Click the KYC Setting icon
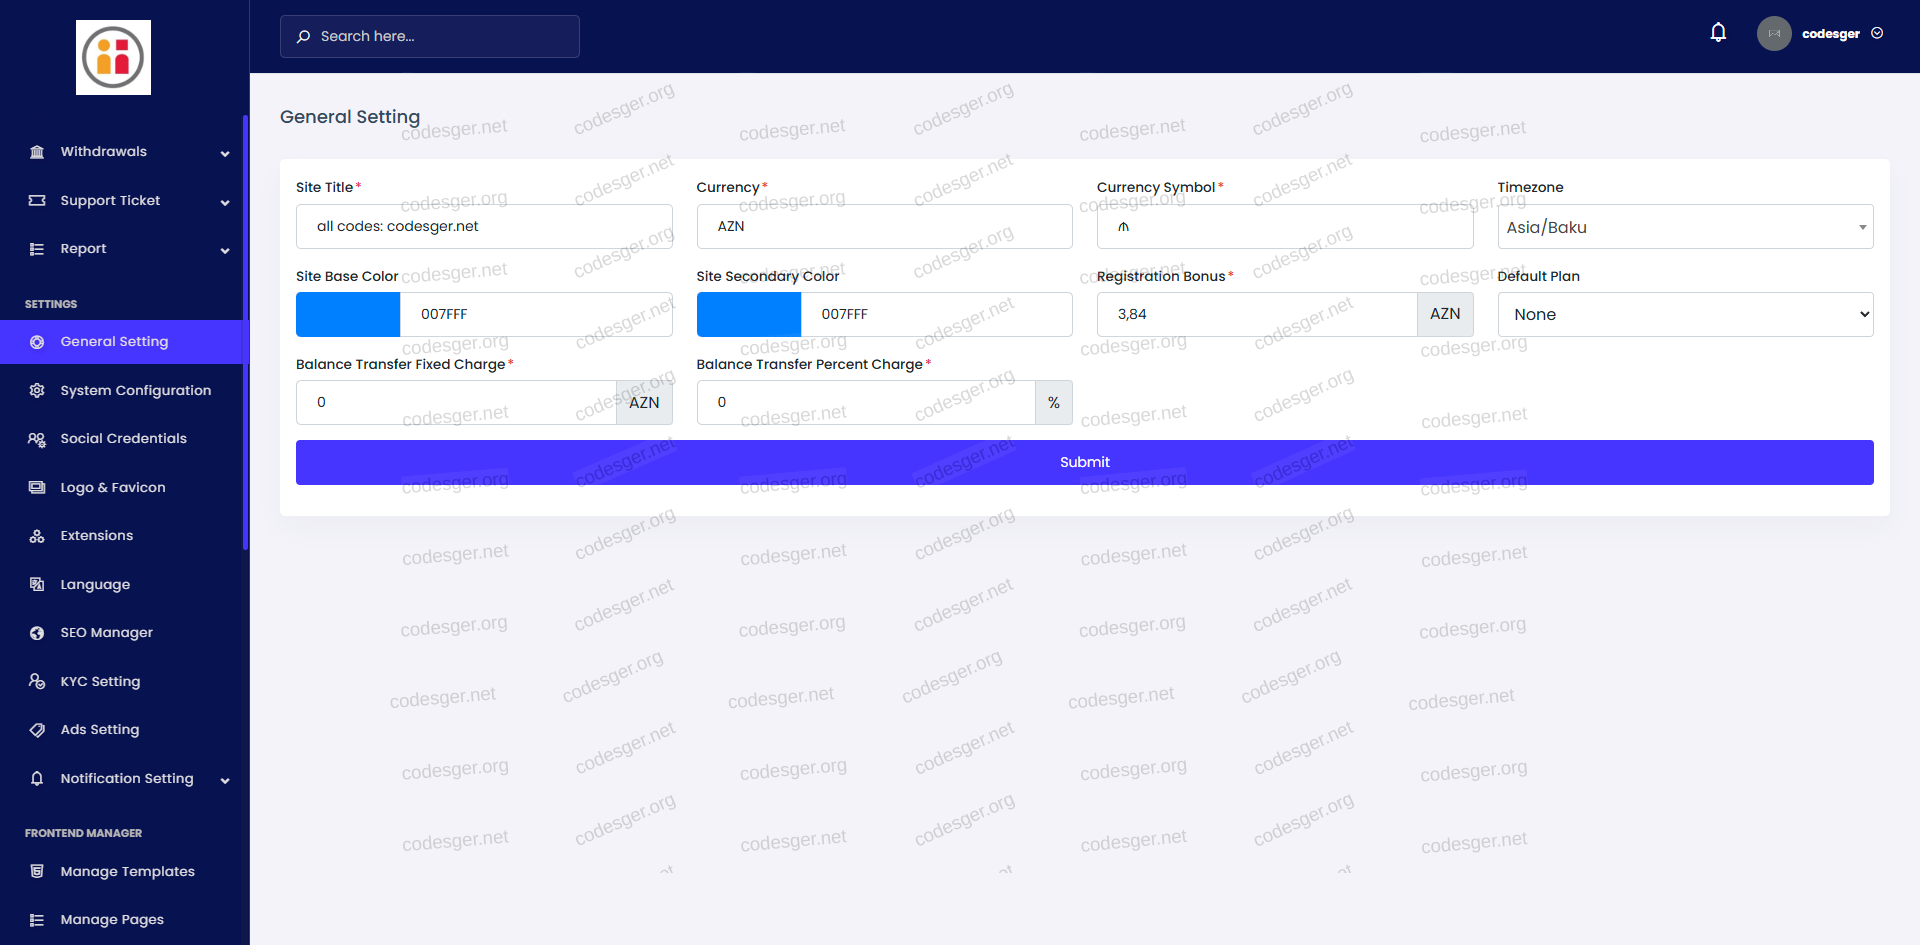Screen dimensions: 1920x945 point(37,681)
